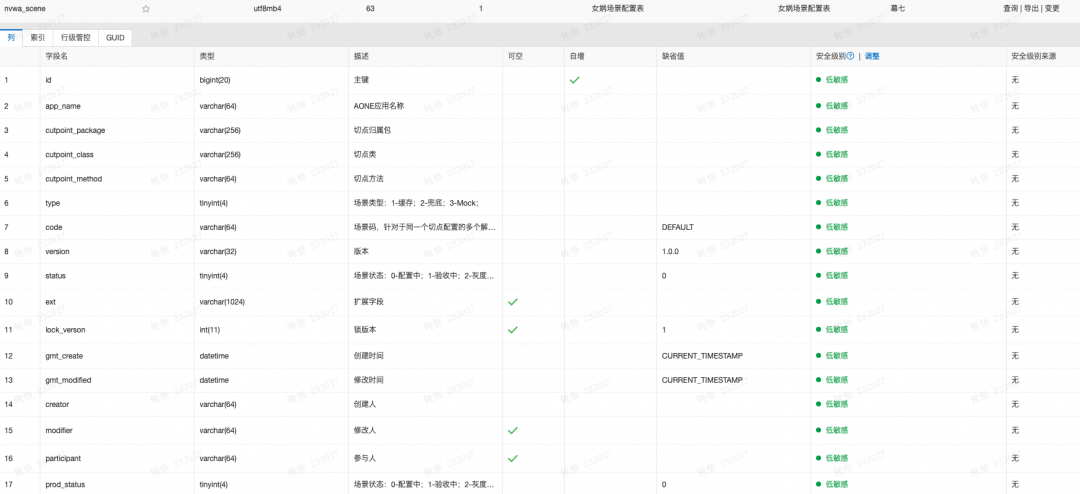Open the 行级管控 tab
The image size is (1080, 494).
coord(76,38)
